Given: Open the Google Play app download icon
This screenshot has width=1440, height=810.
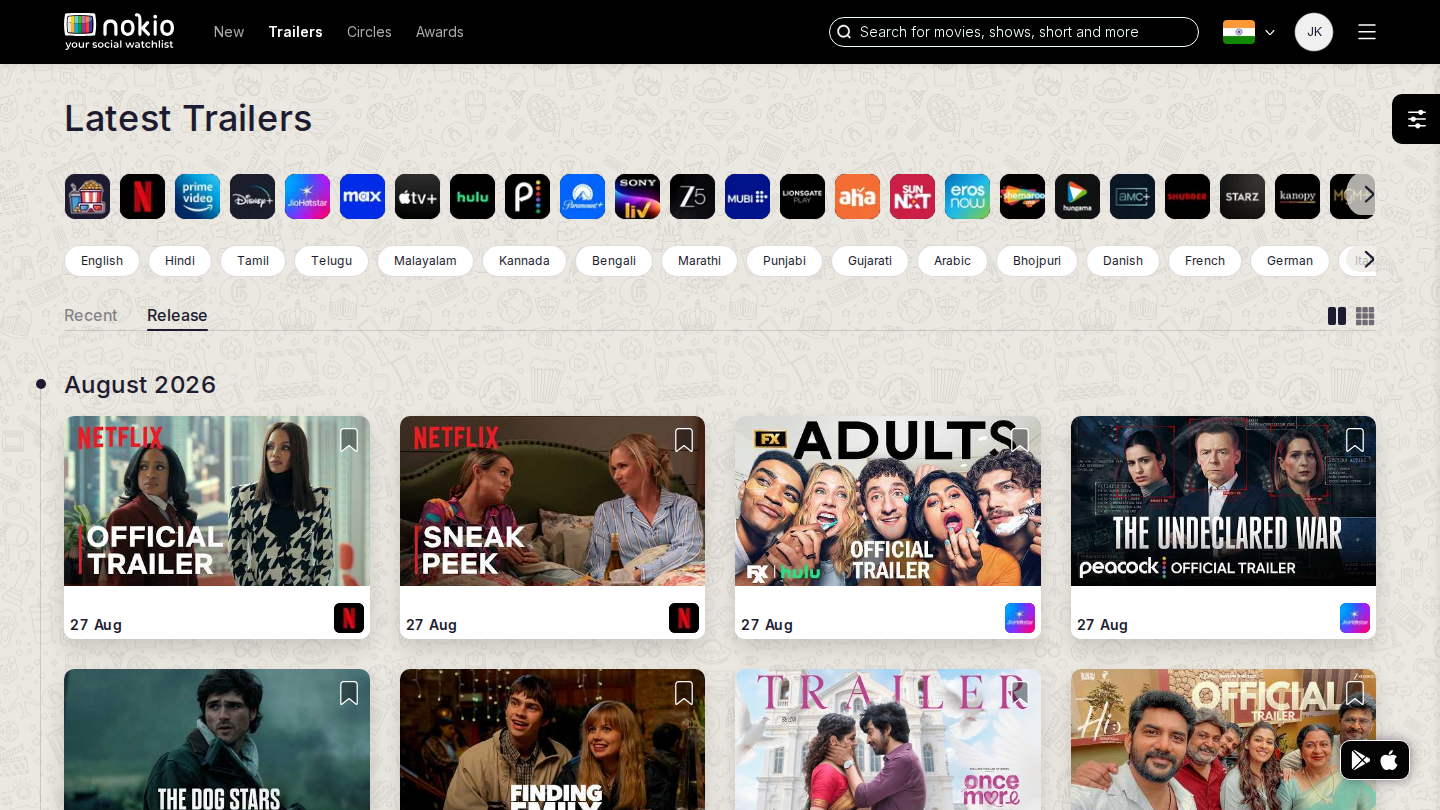Looking at the screenshot, I should (x=1360, y=760).
